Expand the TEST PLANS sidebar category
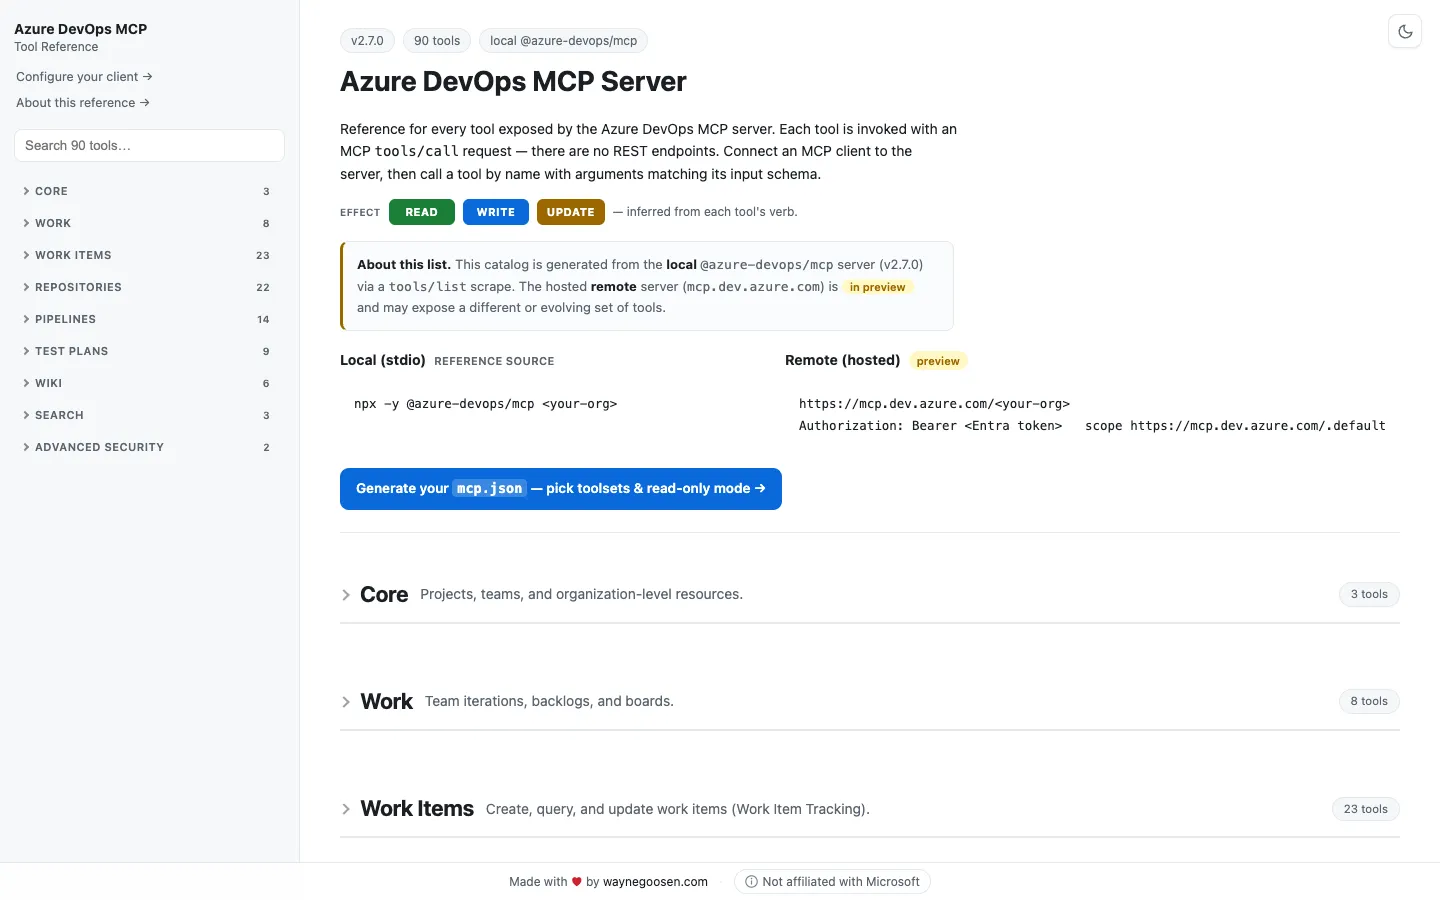 [x=149, y=351]
